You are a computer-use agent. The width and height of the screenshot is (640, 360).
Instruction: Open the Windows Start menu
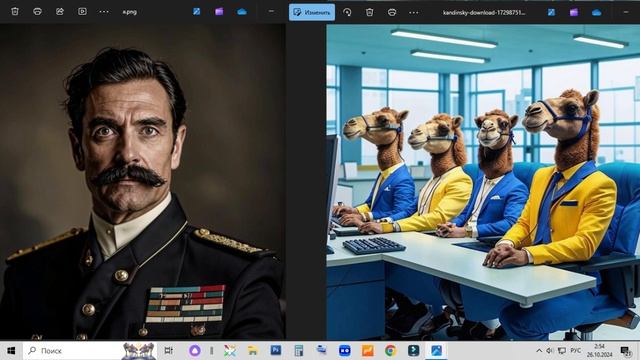click(11, 351)
